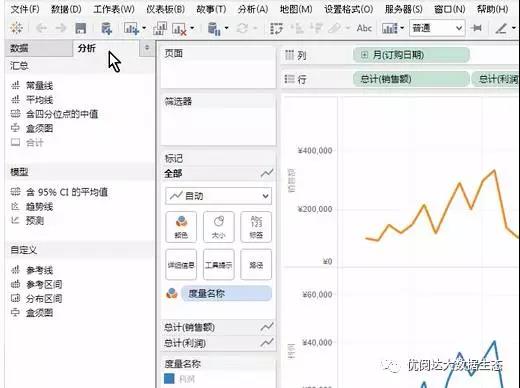
Task: Expand the 总计(利润) marks section
Action: click(219, 343)
